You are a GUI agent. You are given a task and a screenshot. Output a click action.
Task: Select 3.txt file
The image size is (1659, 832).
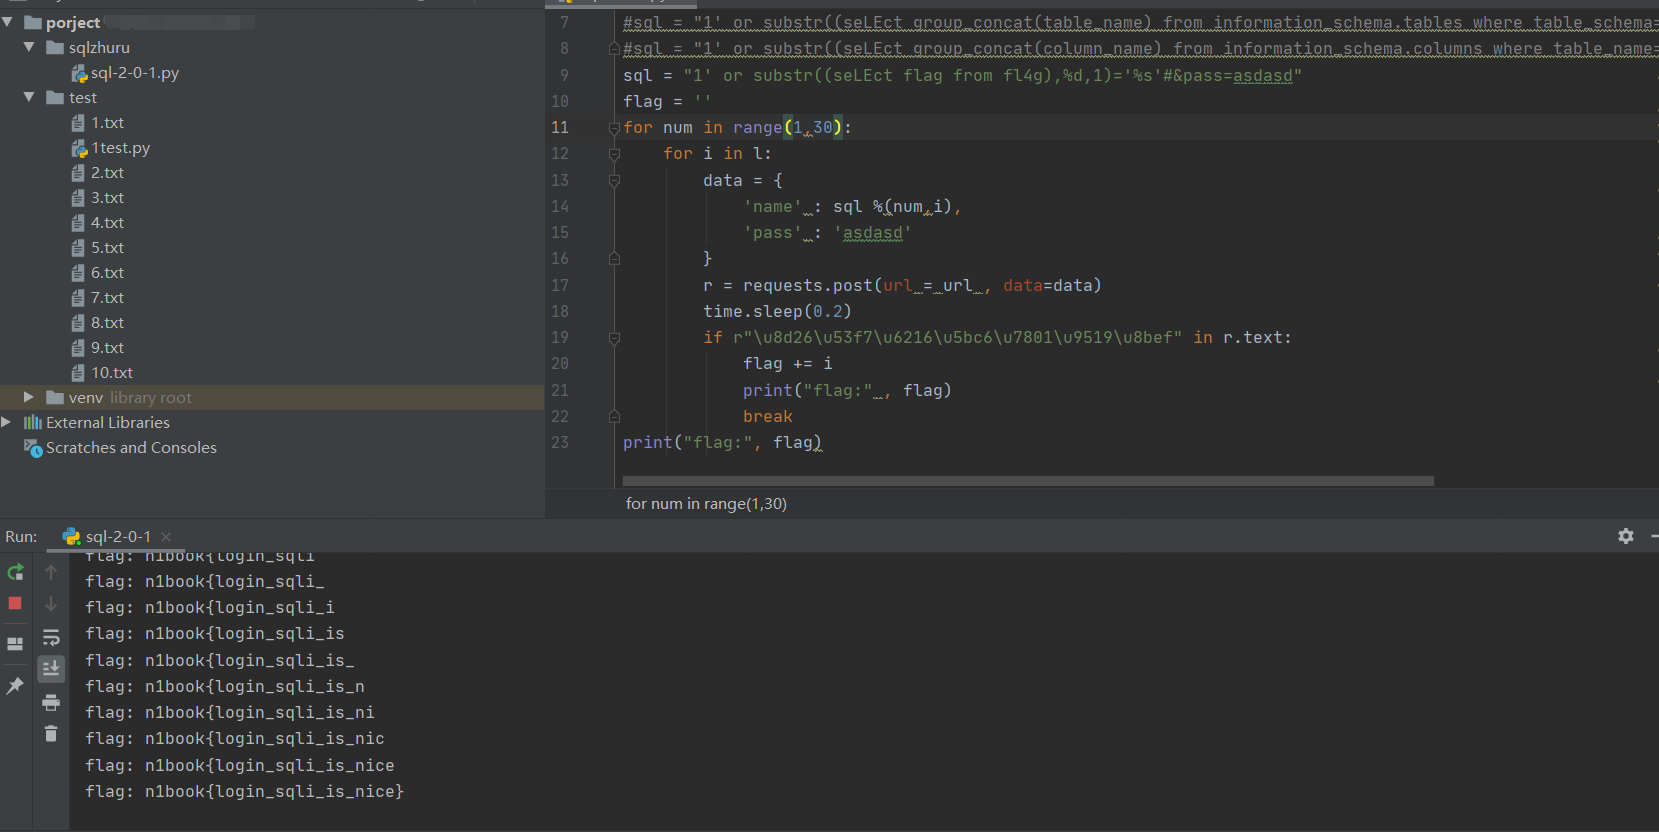click(107, 197)
